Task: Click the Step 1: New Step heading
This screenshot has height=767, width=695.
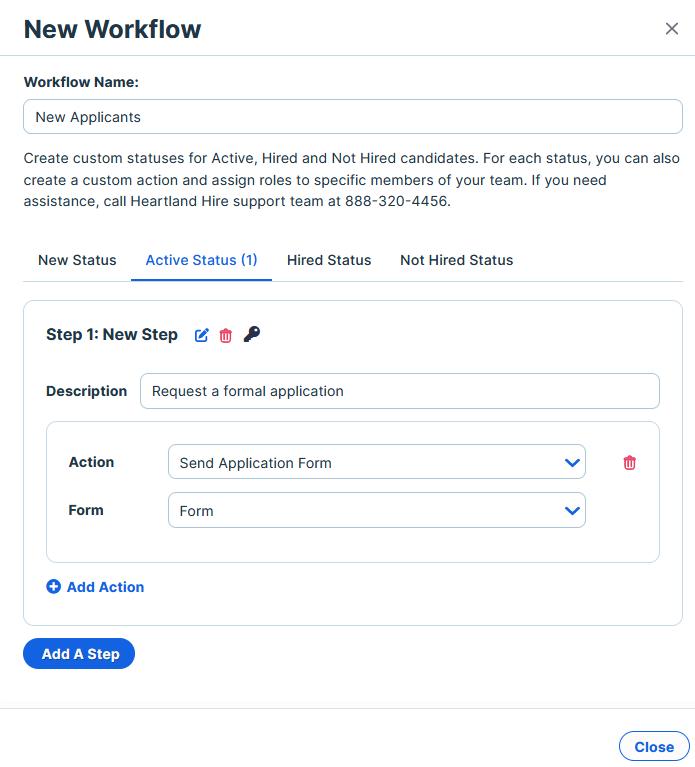Action: click(112, 335)
